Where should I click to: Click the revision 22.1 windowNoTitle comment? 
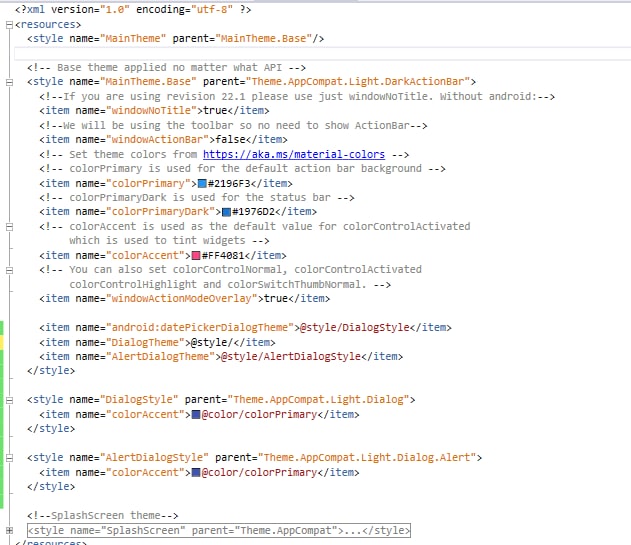(297, 97)
